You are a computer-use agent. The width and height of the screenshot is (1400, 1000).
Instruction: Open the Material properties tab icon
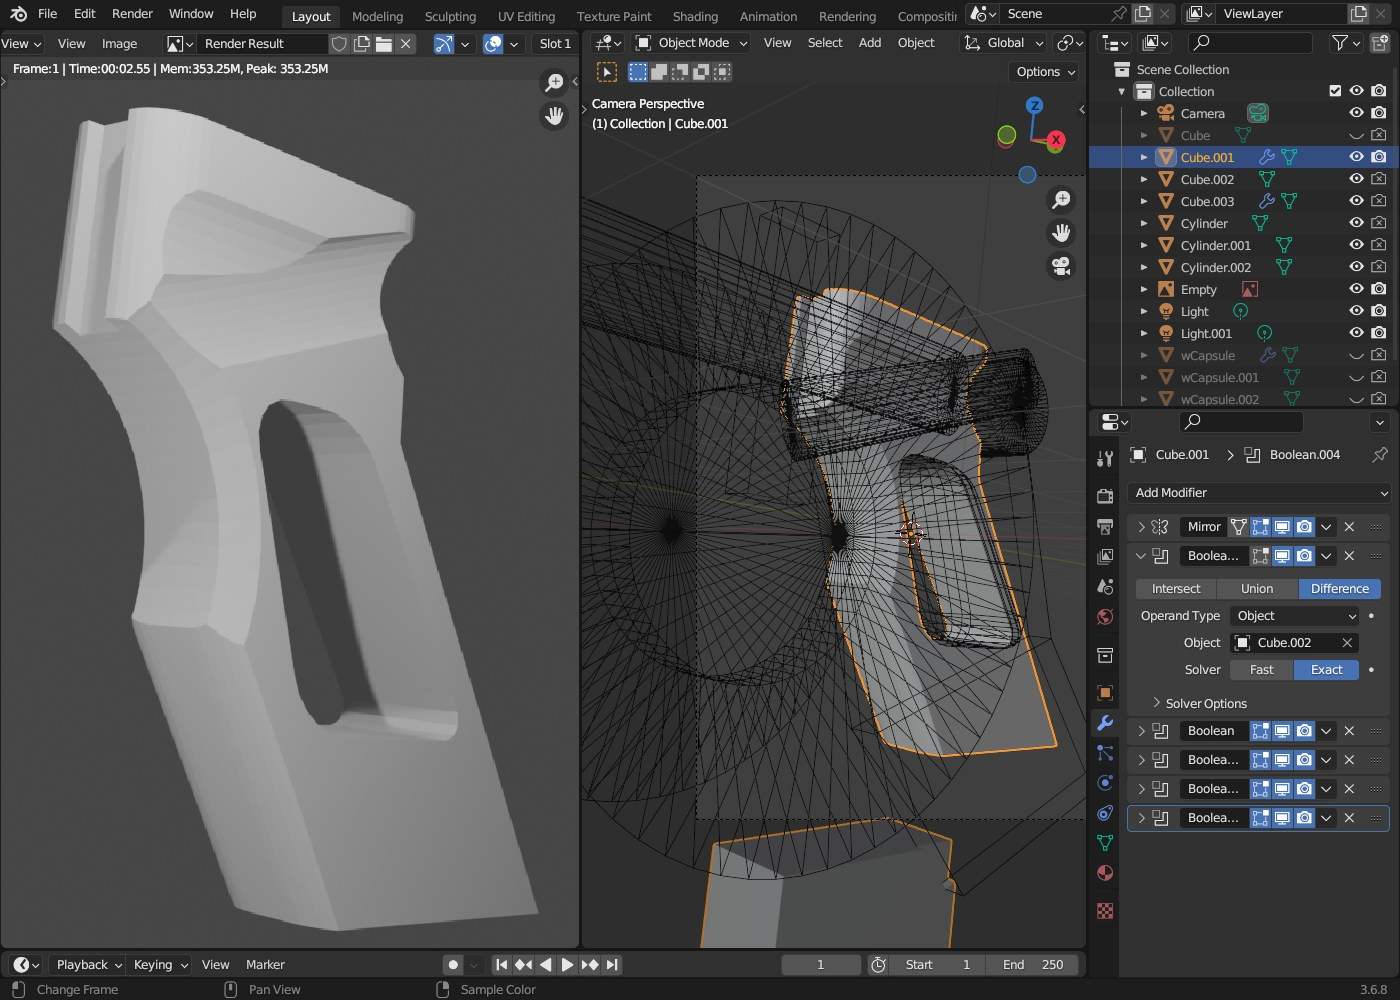pos(1105,872)
